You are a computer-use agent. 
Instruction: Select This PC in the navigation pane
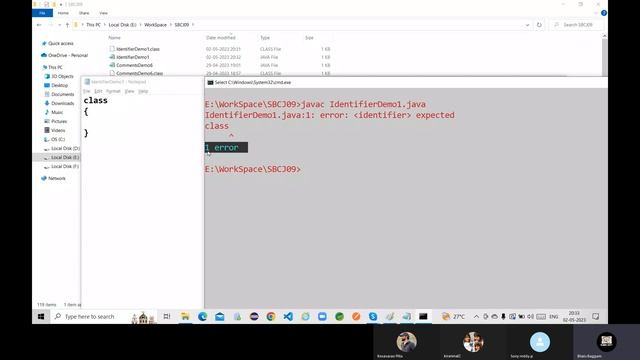pyautogui.click(x=55, y=67)
